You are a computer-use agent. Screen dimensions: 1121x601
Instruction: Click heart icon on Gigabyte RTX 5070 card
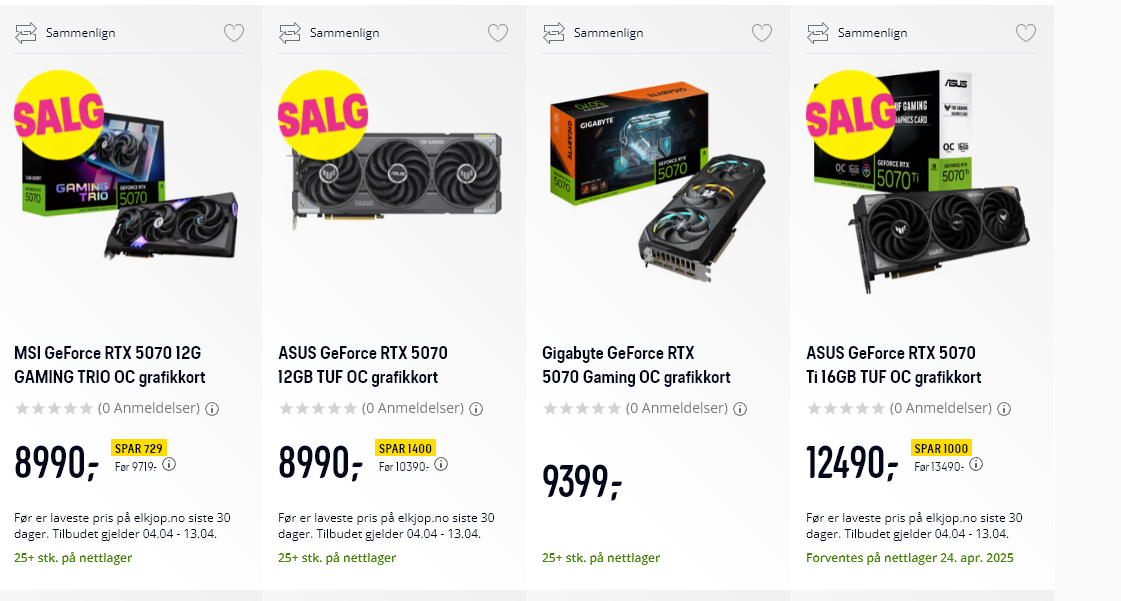tap(762, 33)
